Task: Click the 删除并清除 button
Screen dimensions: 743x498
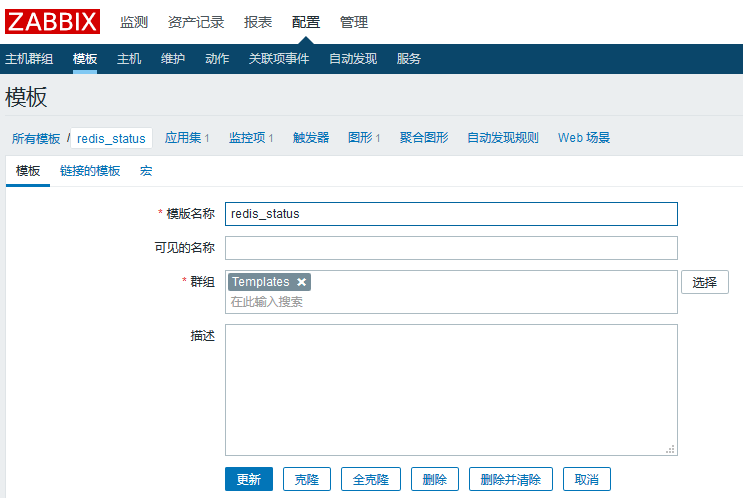Action: tap(510, 480)
